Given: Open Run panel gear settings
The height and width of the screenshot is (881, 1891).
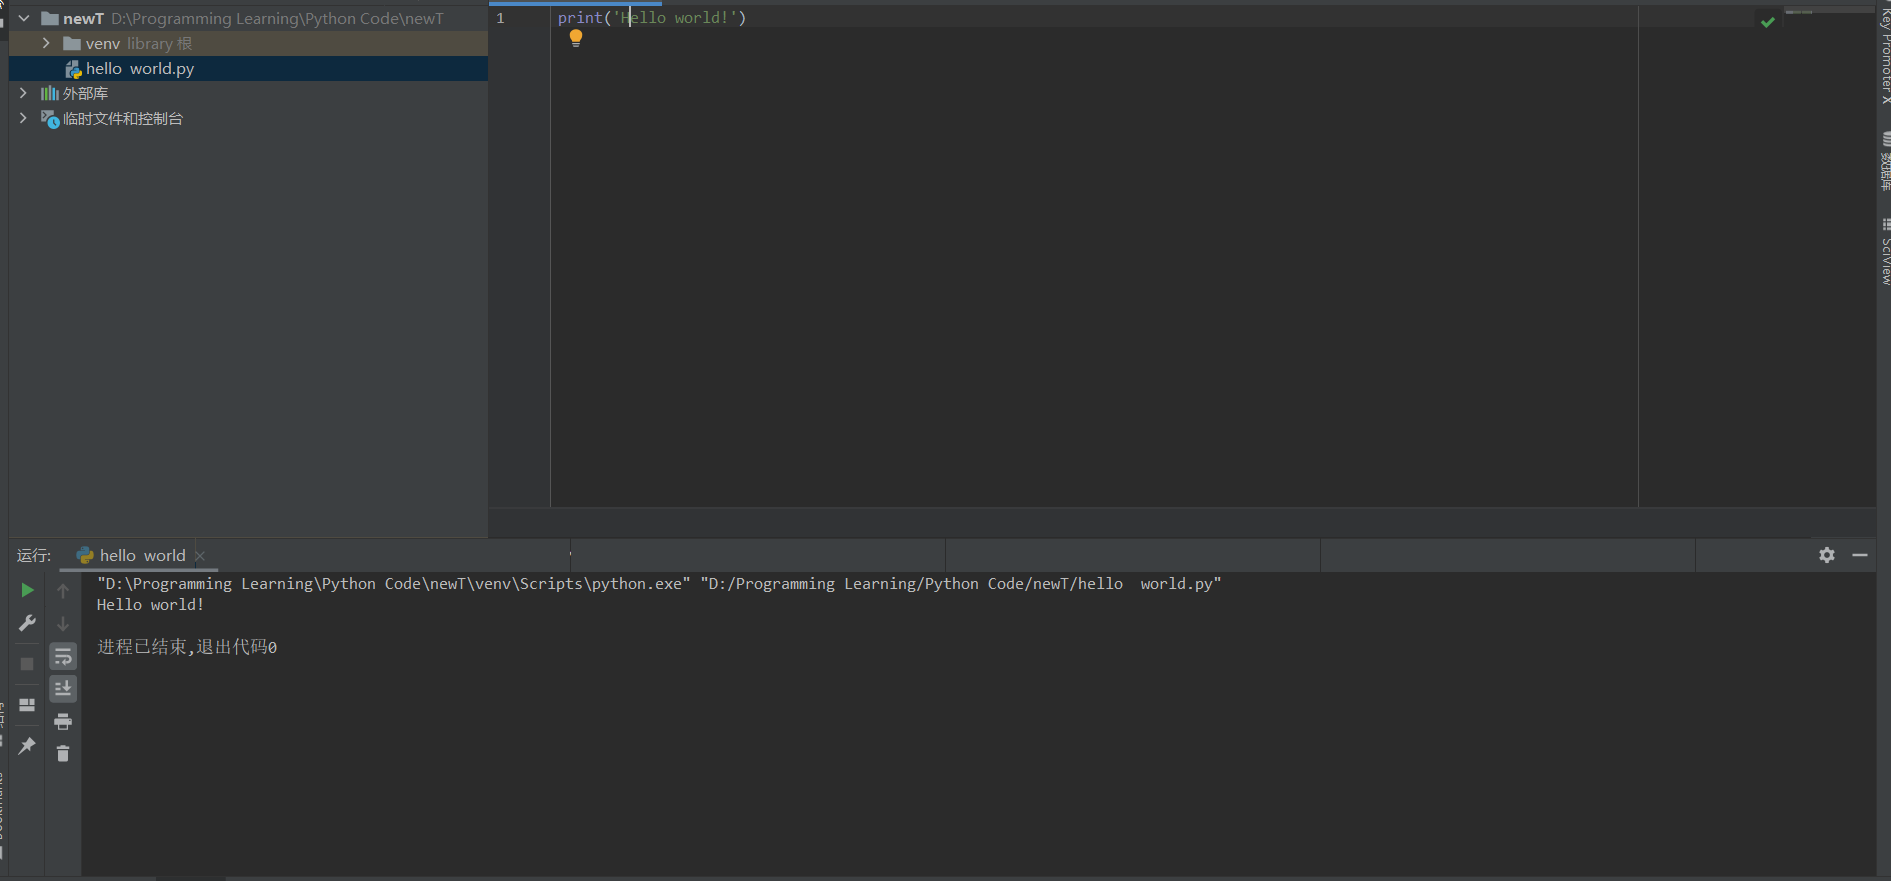Looking at the screenshot, I should [1827, 555].
